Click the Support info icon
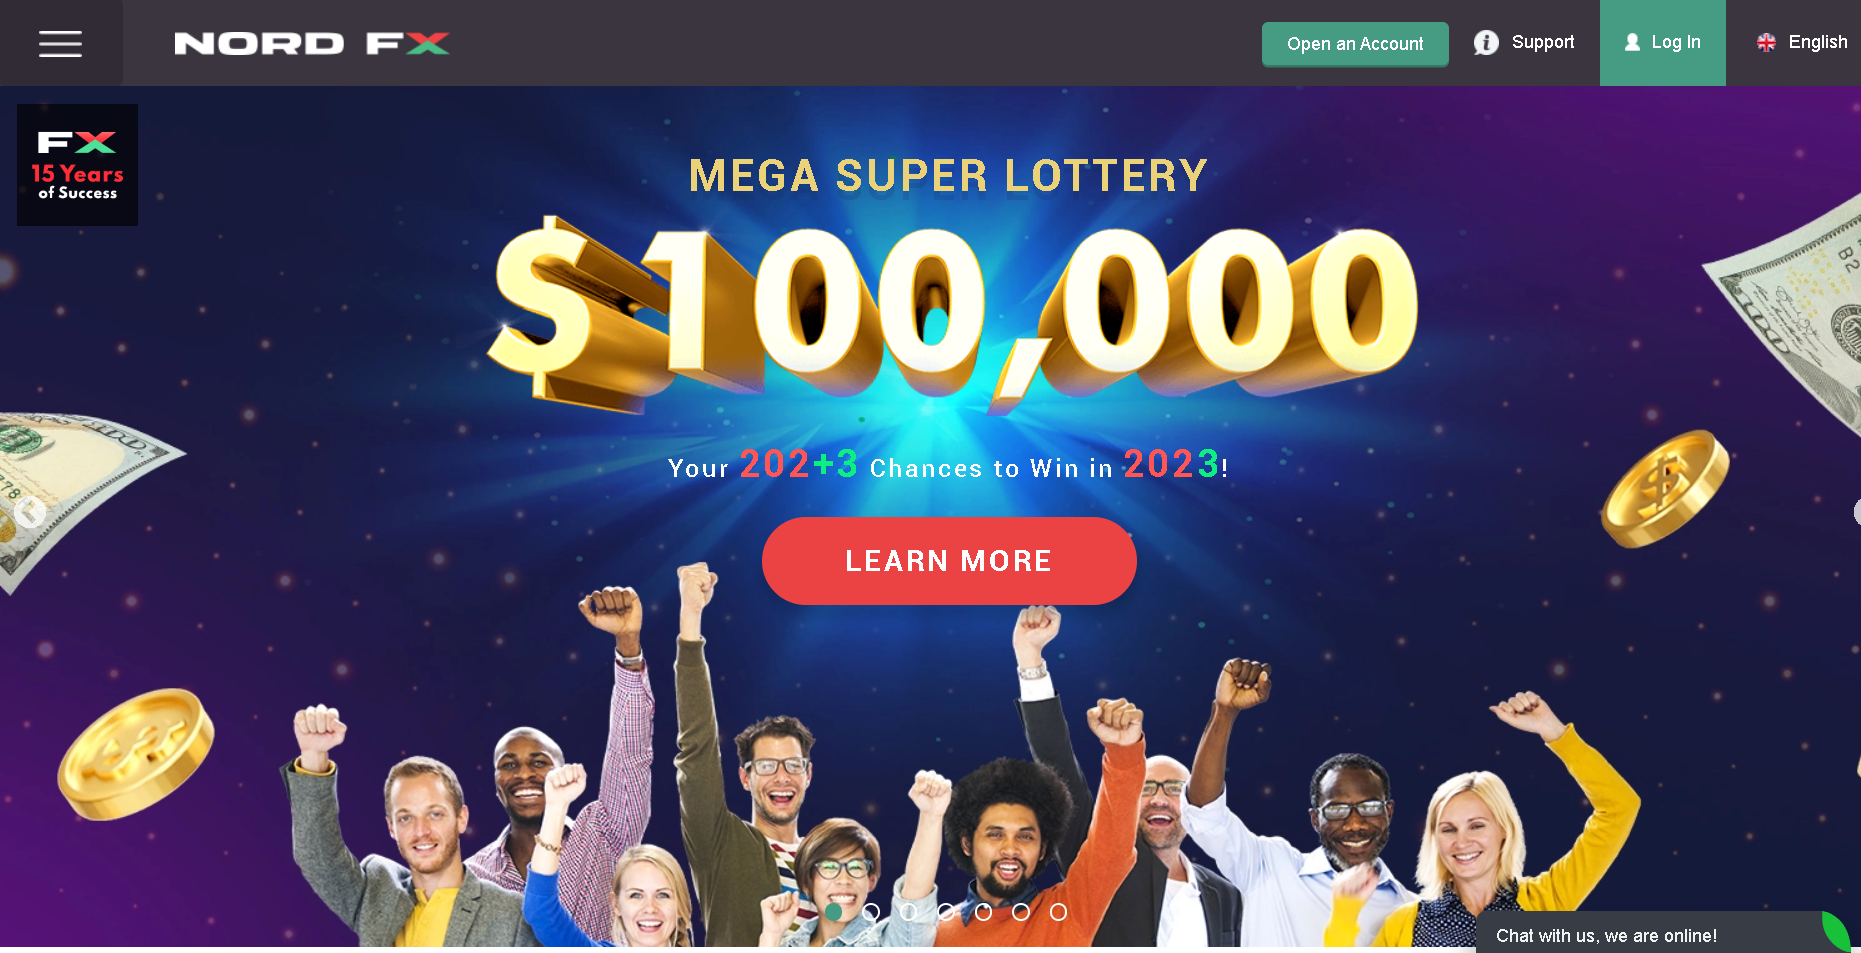 1486,43
